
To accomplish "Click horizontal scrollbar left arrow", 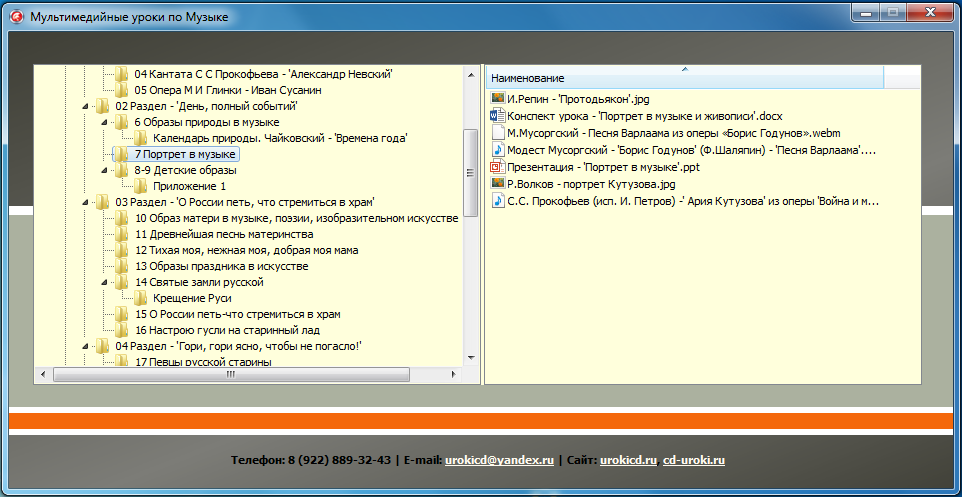I will (x=42, y=374).
